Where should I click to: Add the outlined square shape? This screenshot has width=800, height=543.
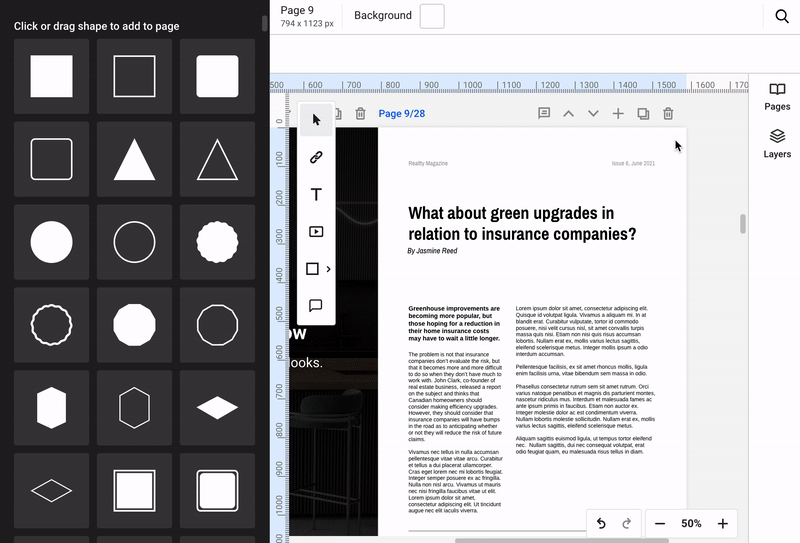tap(134, 76)
